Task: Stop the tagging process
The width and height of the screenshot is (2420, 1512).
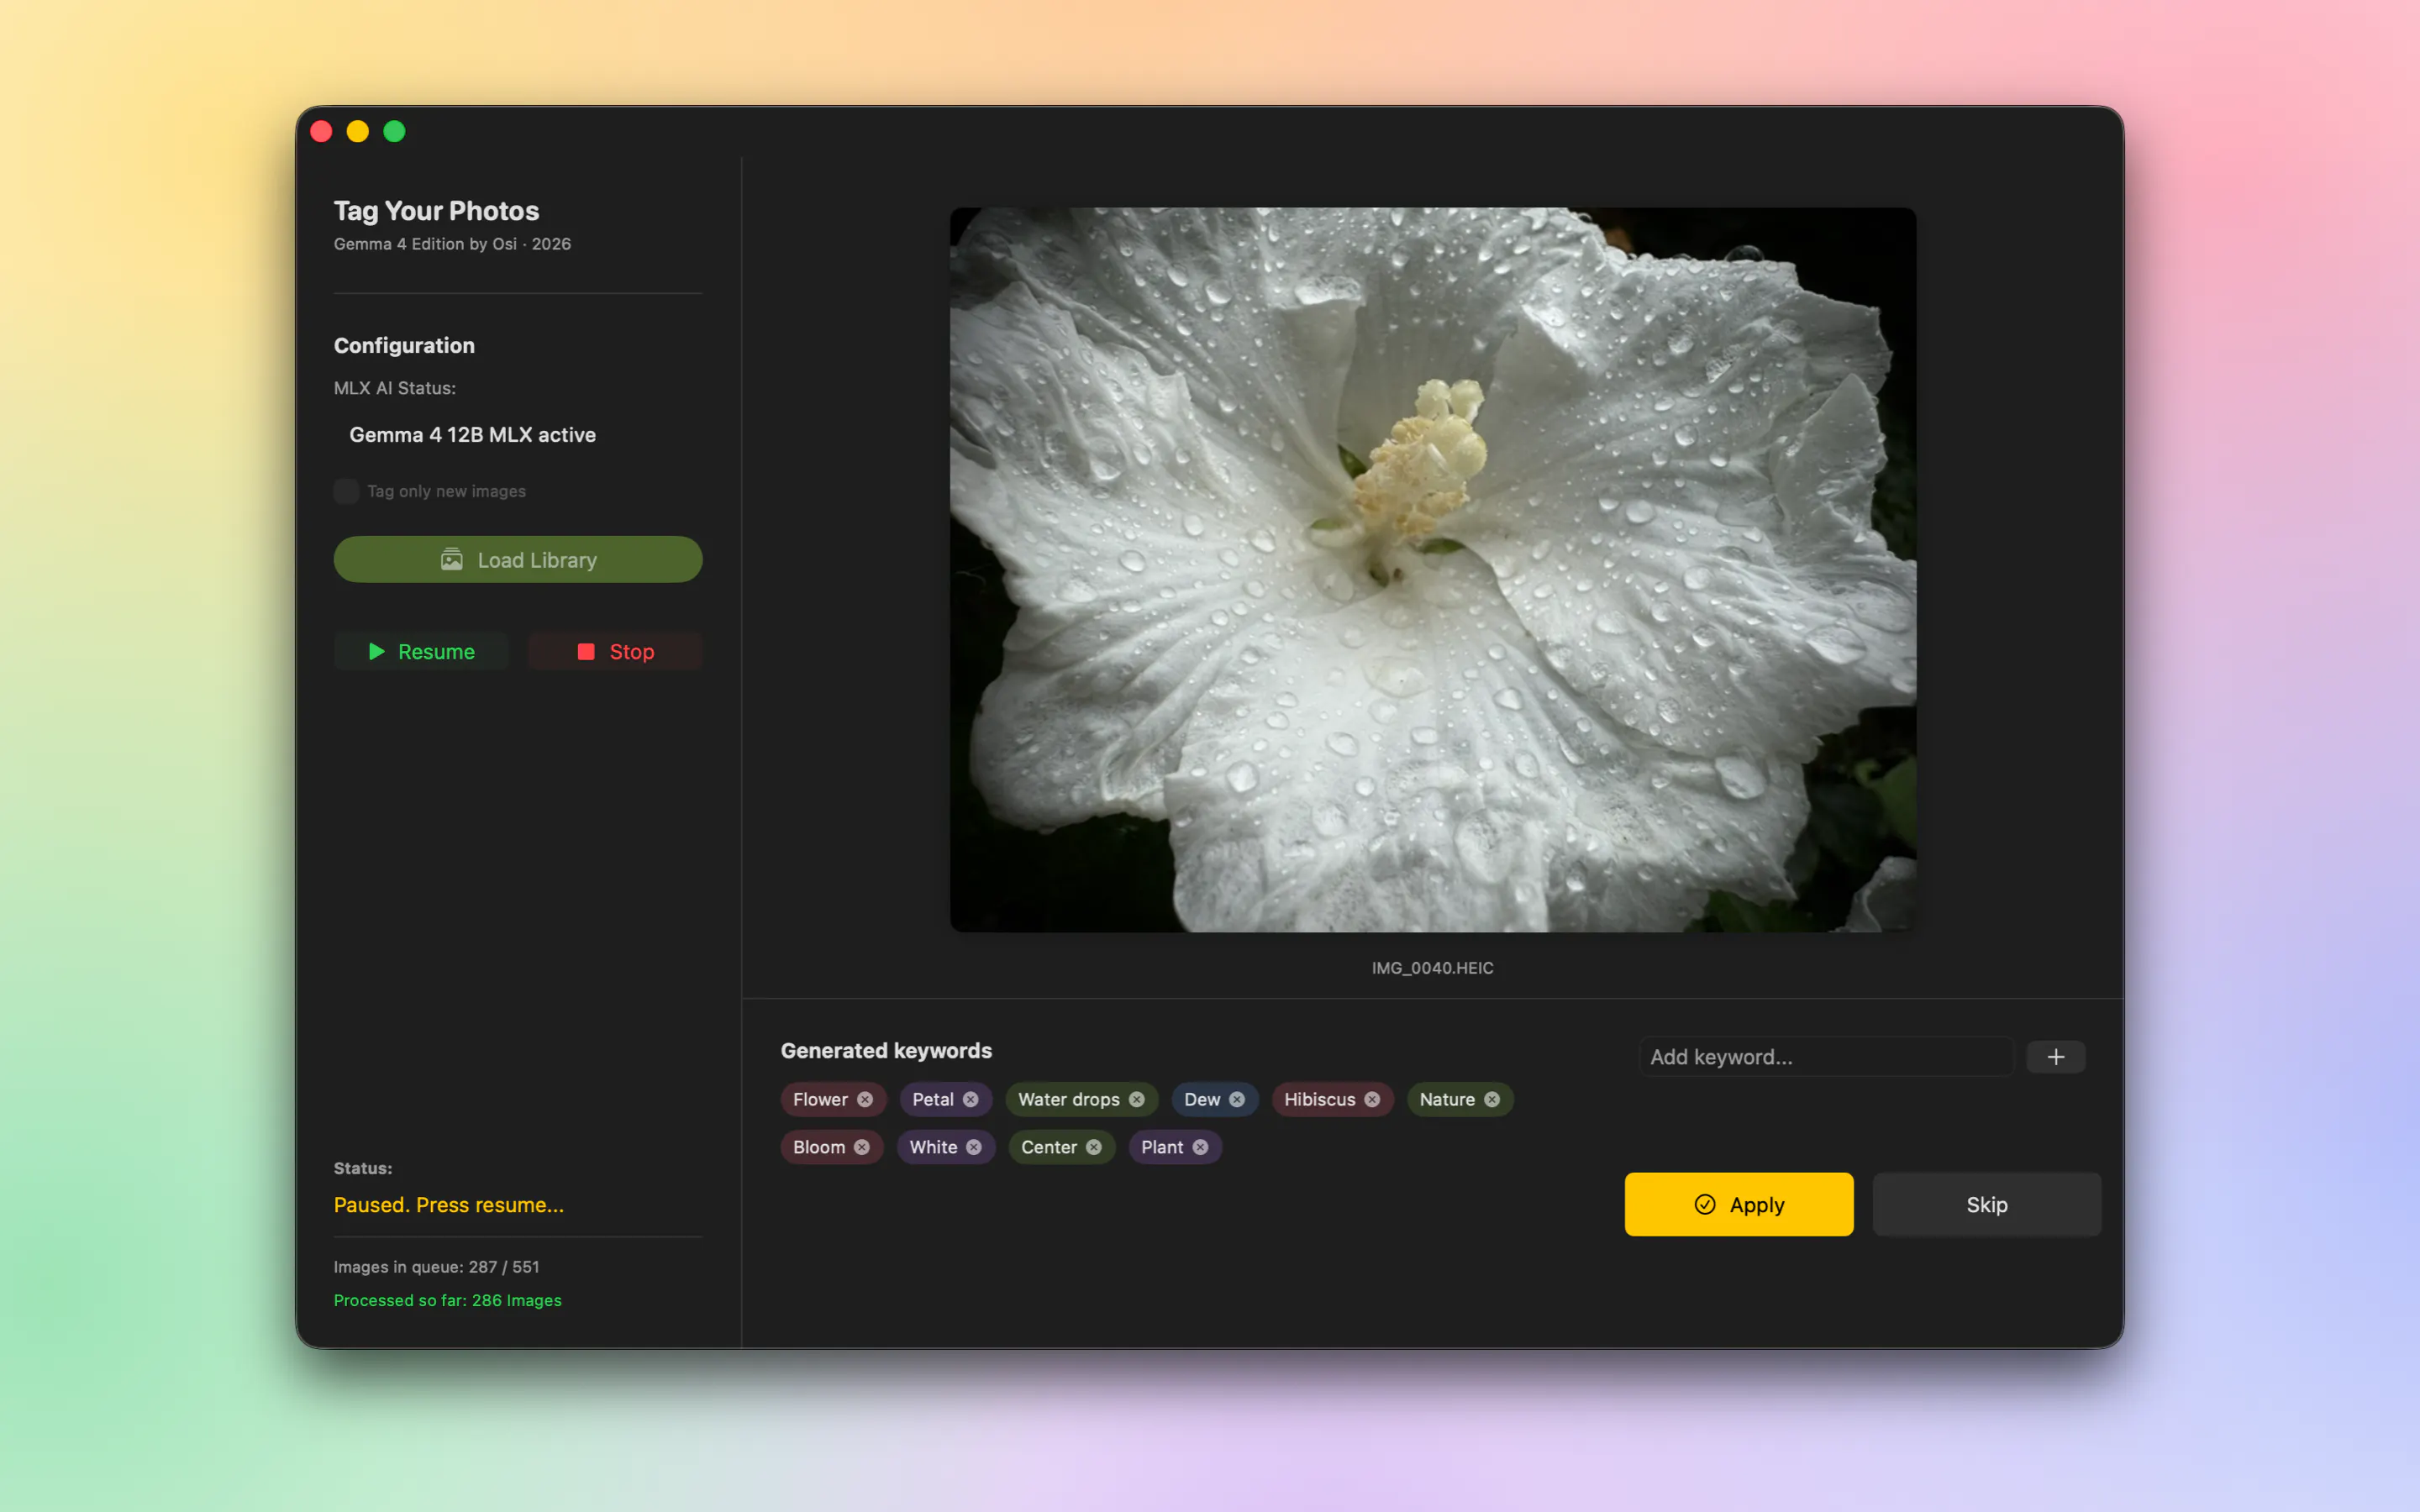Action: tap(615, 652)
